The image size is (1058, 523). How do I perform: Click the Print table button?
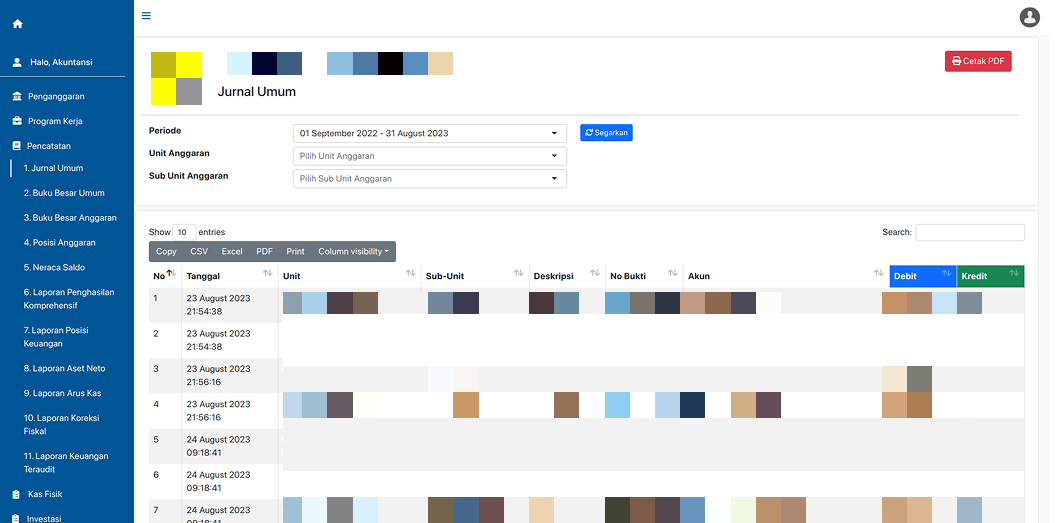click(x=296, y=252)
